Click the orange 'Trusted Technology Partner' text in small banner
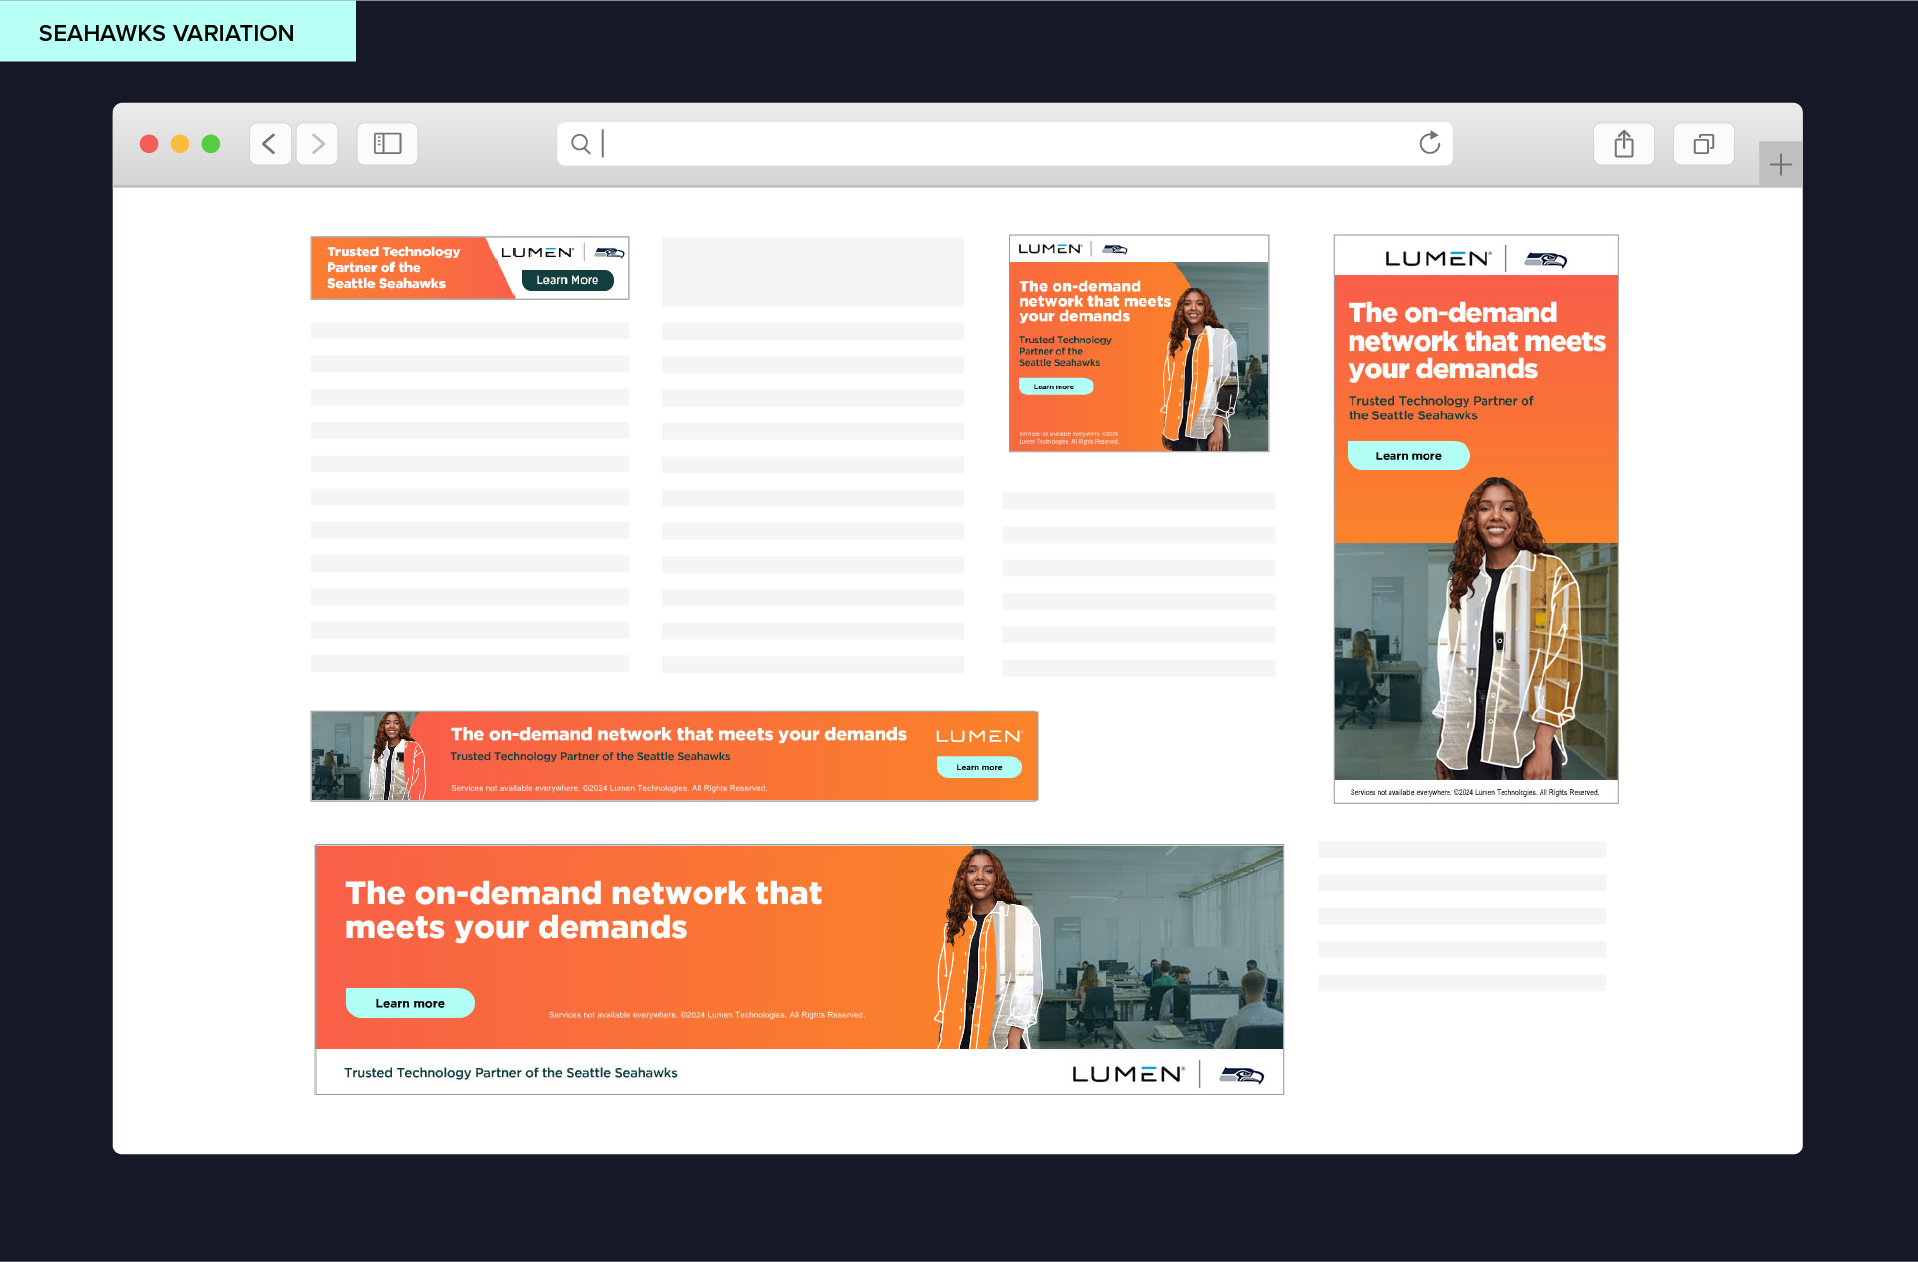This screenshot has width=1918, height=1262. point(394,268)
